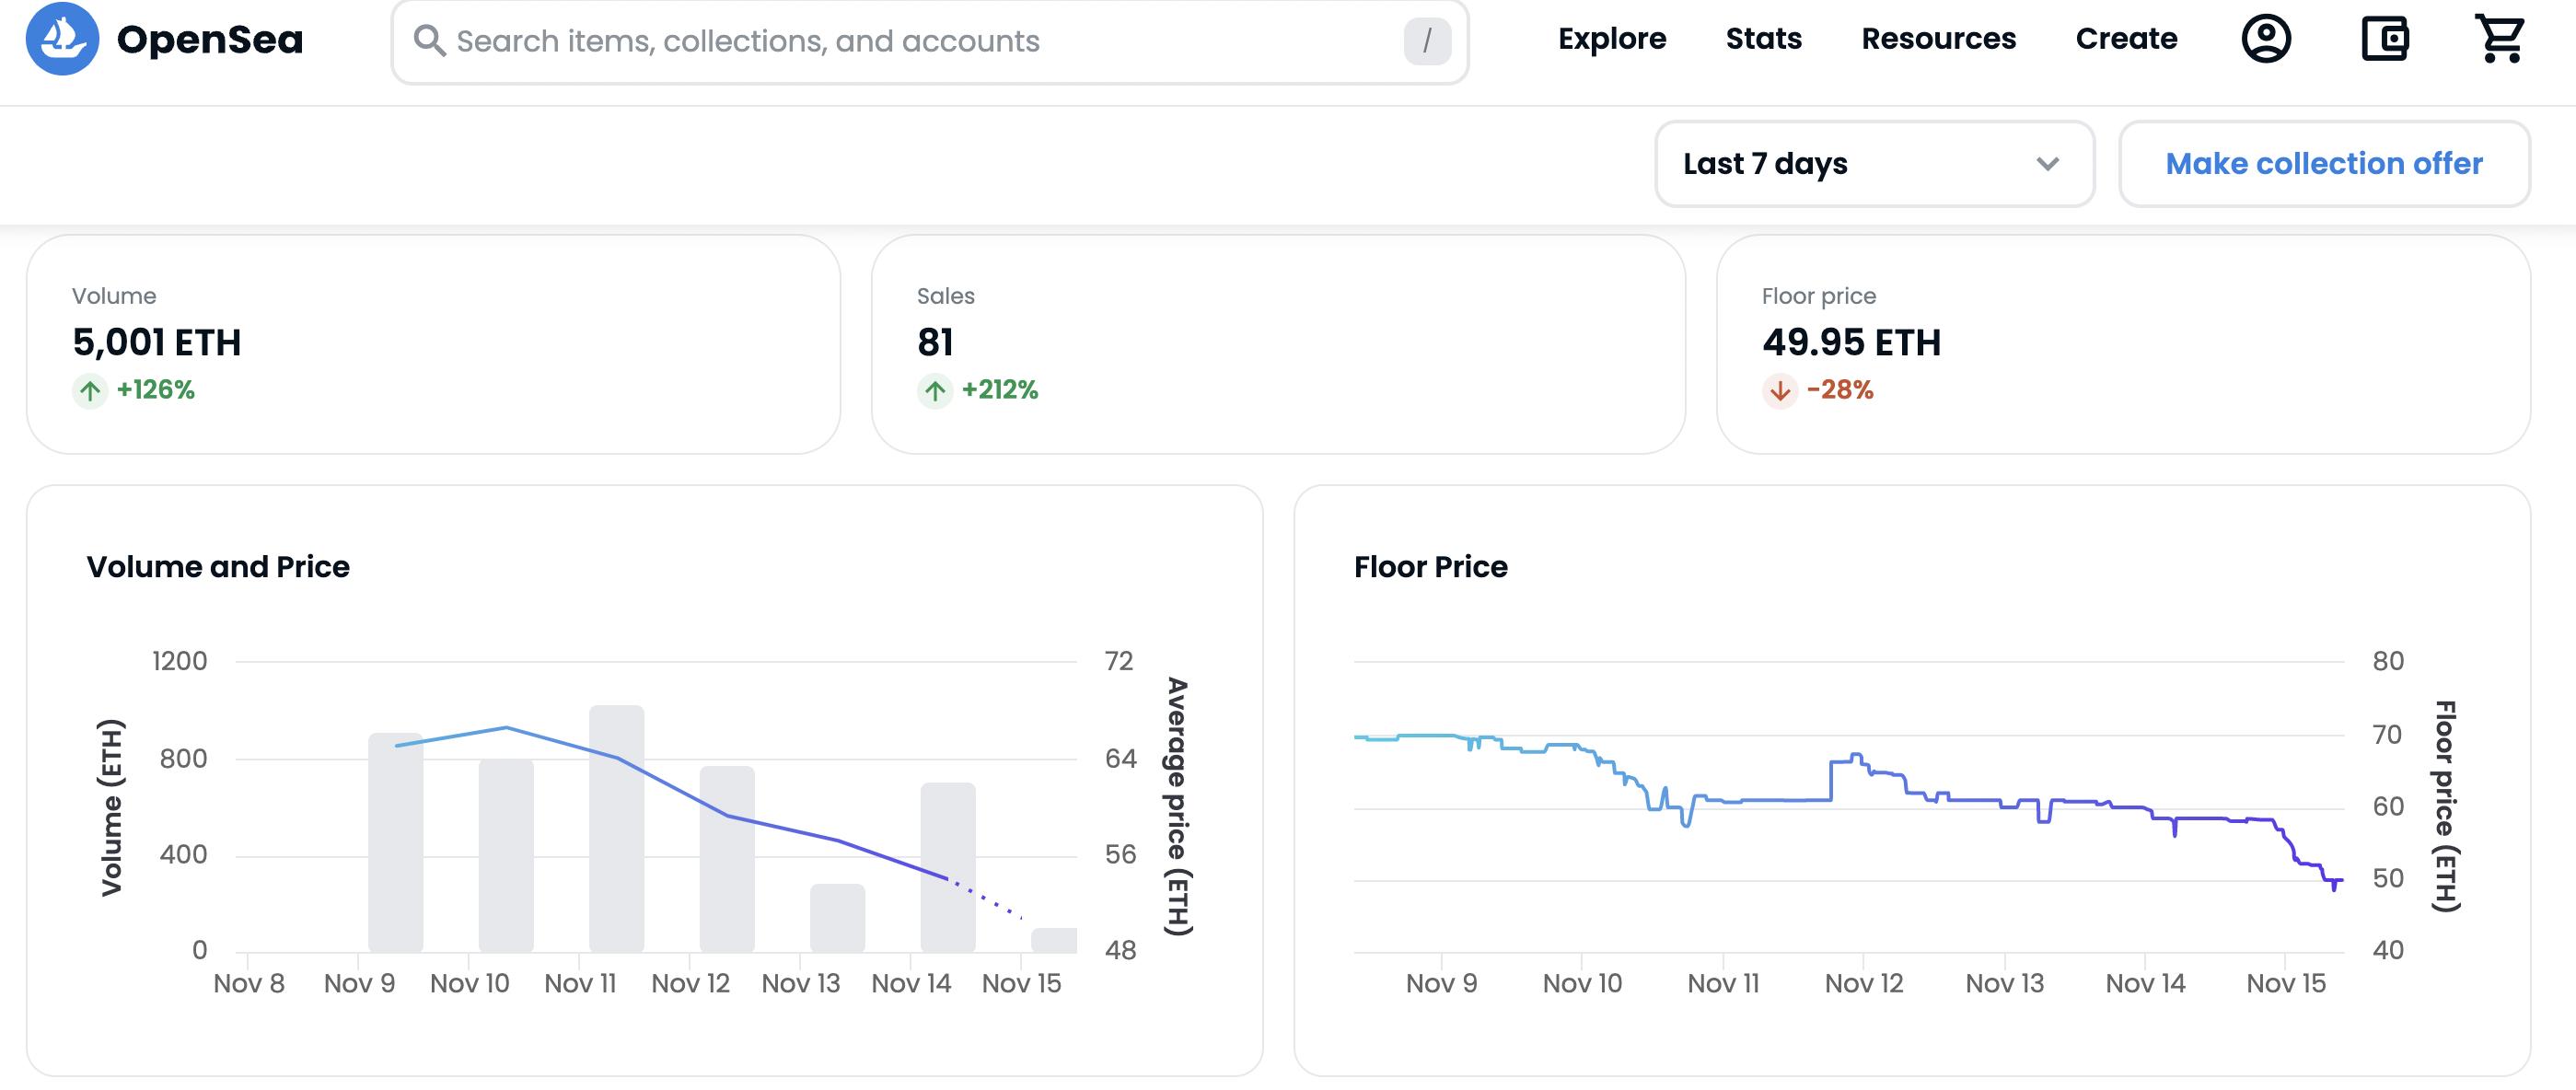The height and width of the screenshot is (1090, 2576).
Task: Click the green up arrow beside +126%
Action: 89,390
